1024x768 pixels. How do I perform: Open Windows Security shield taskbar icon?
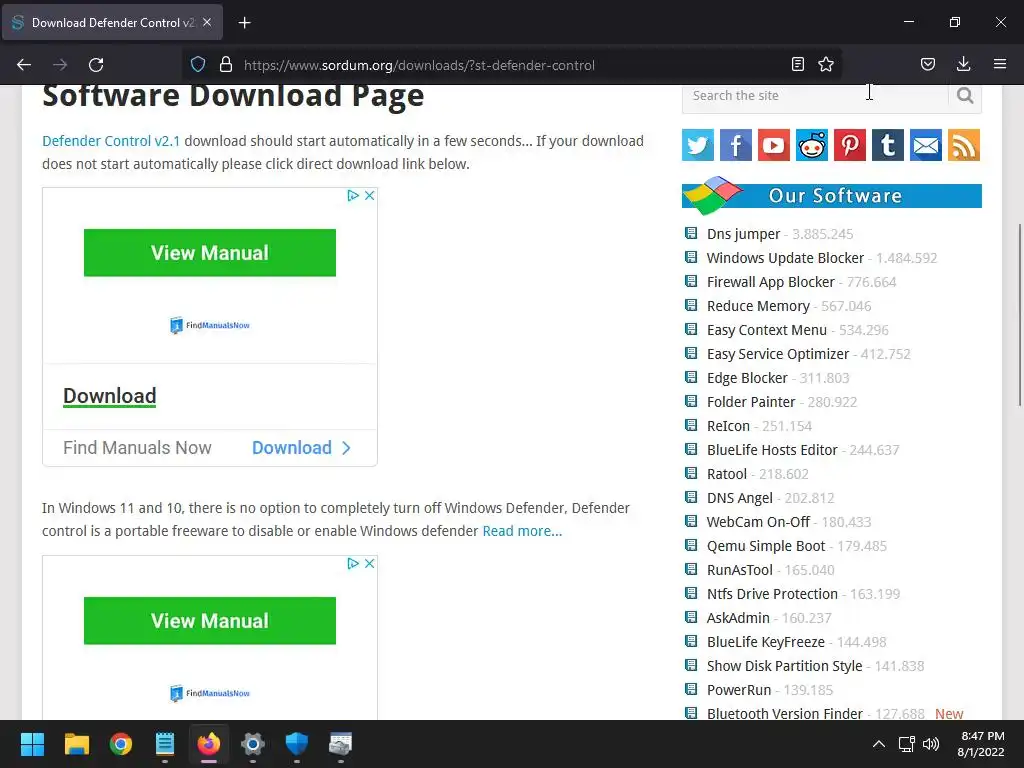[x=296, y=744]
